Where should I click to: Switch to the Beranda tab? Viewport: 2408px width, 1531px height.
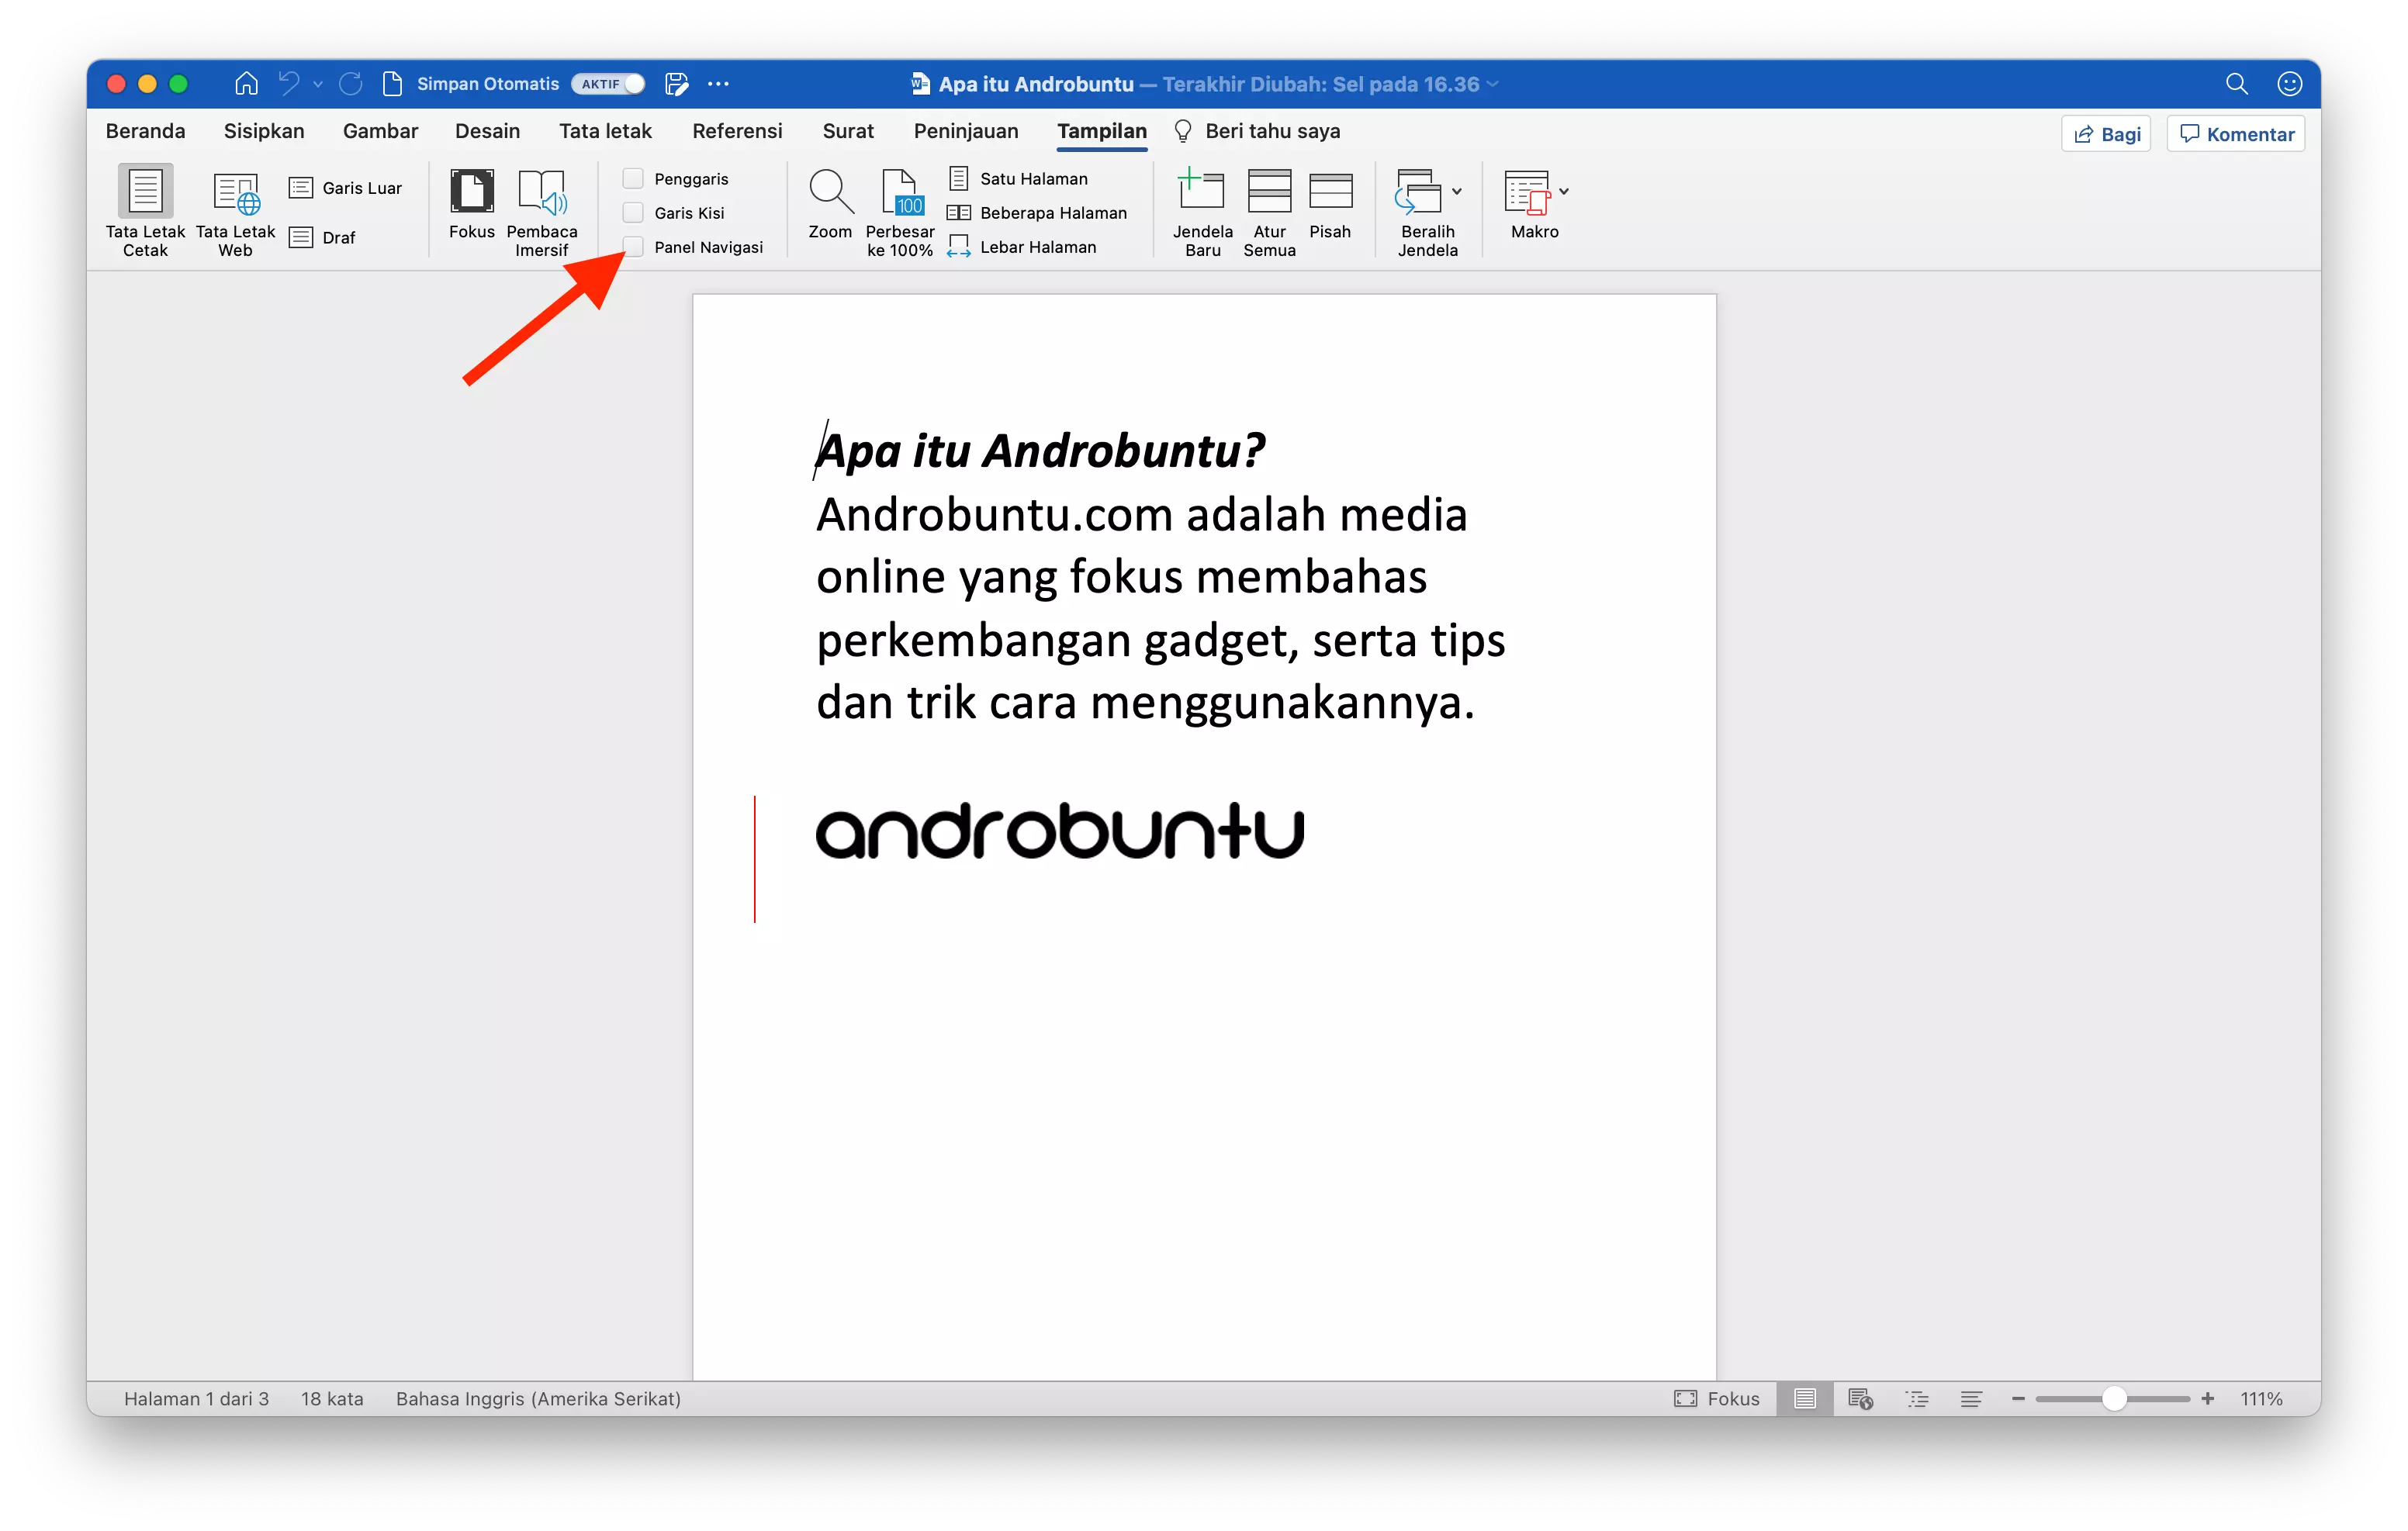click(145, 131)
